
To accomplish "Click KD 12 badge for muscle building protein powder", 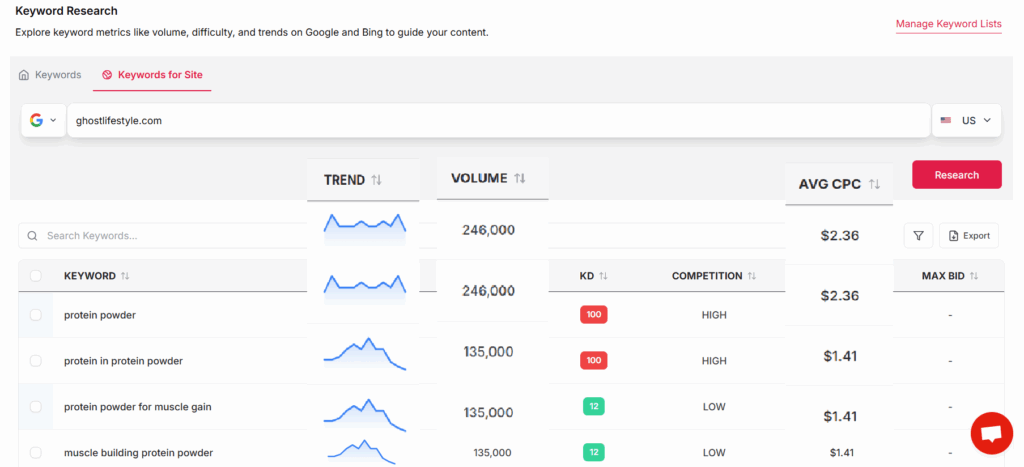I will 594,452.
